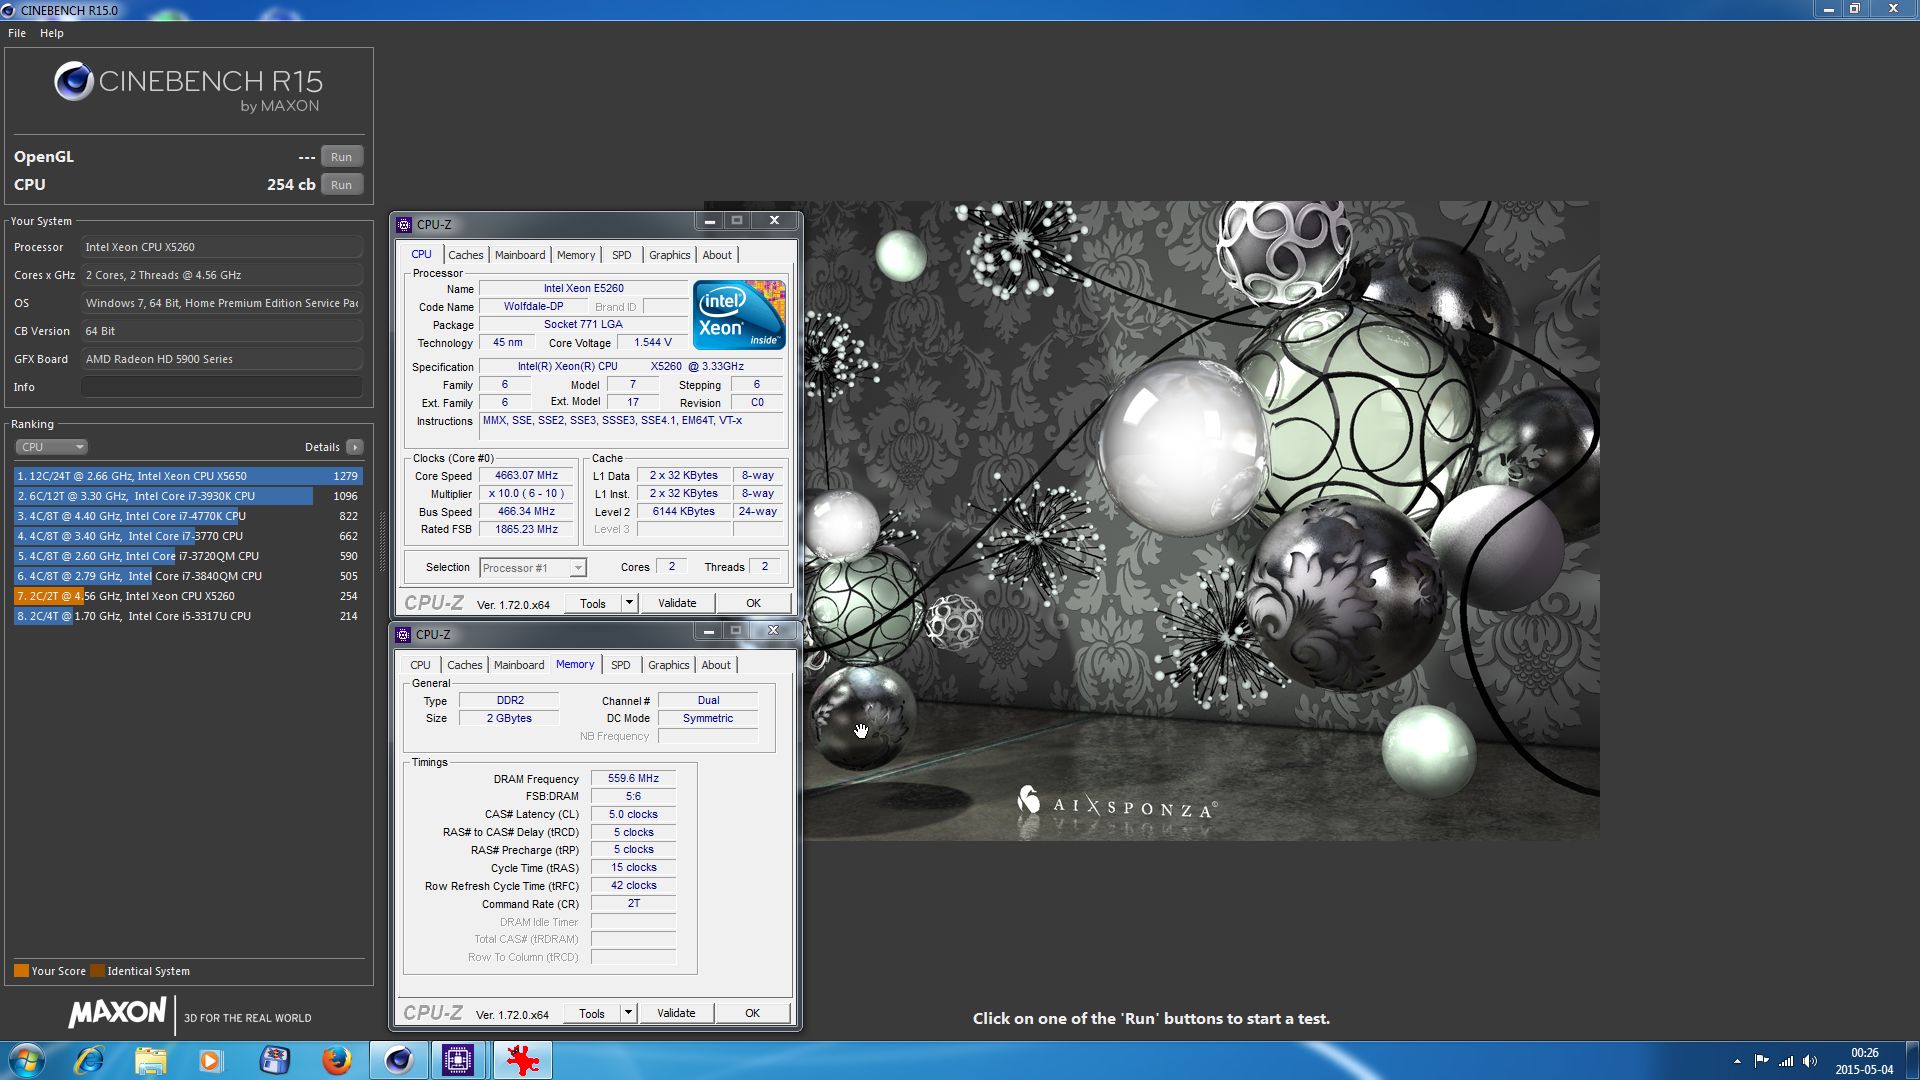This screenshot has height=1080, width=1920.
Task: Launch Firefox from the taskbar
Action: [336, 1060]
